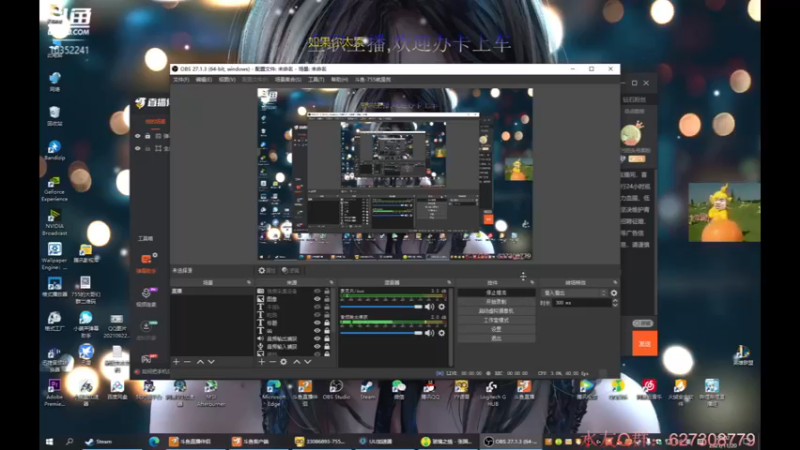Viewport: 800px width, 450px height.
Task: Toggle visibility of the 图像 source
Action: (x=317, y=299)
